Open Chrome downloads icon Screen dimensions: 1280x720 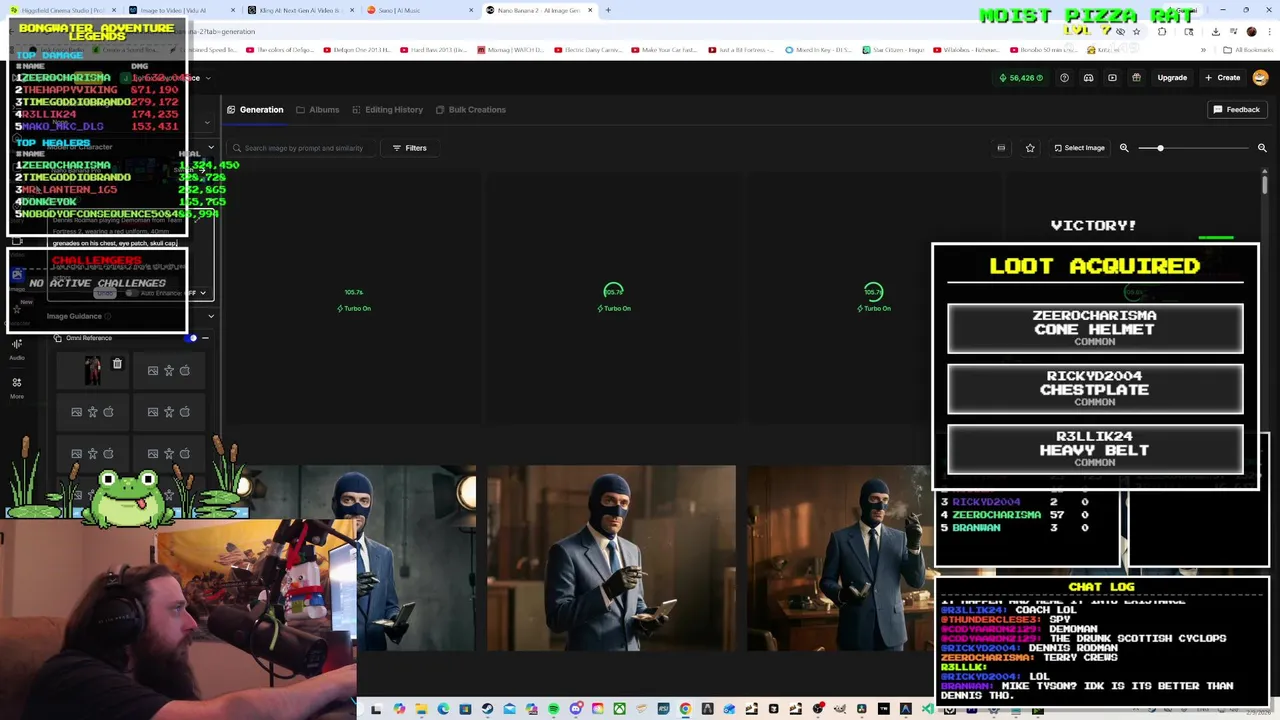point(1215,31)
